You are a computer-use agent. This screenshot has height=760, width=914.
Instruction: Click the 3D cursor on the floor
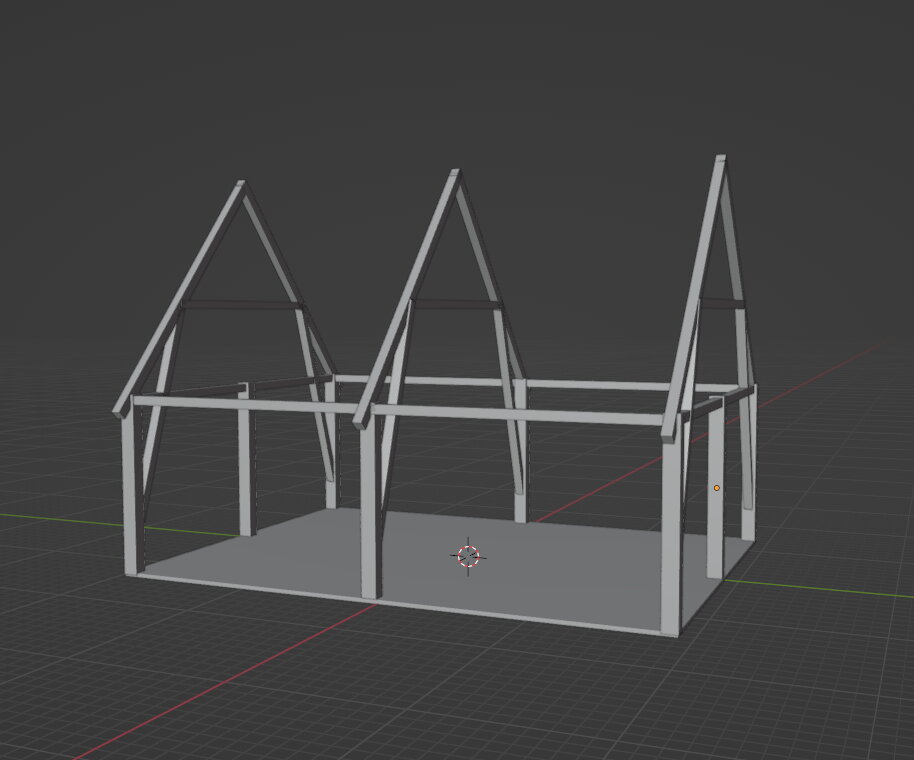click(x=468, y=556)
